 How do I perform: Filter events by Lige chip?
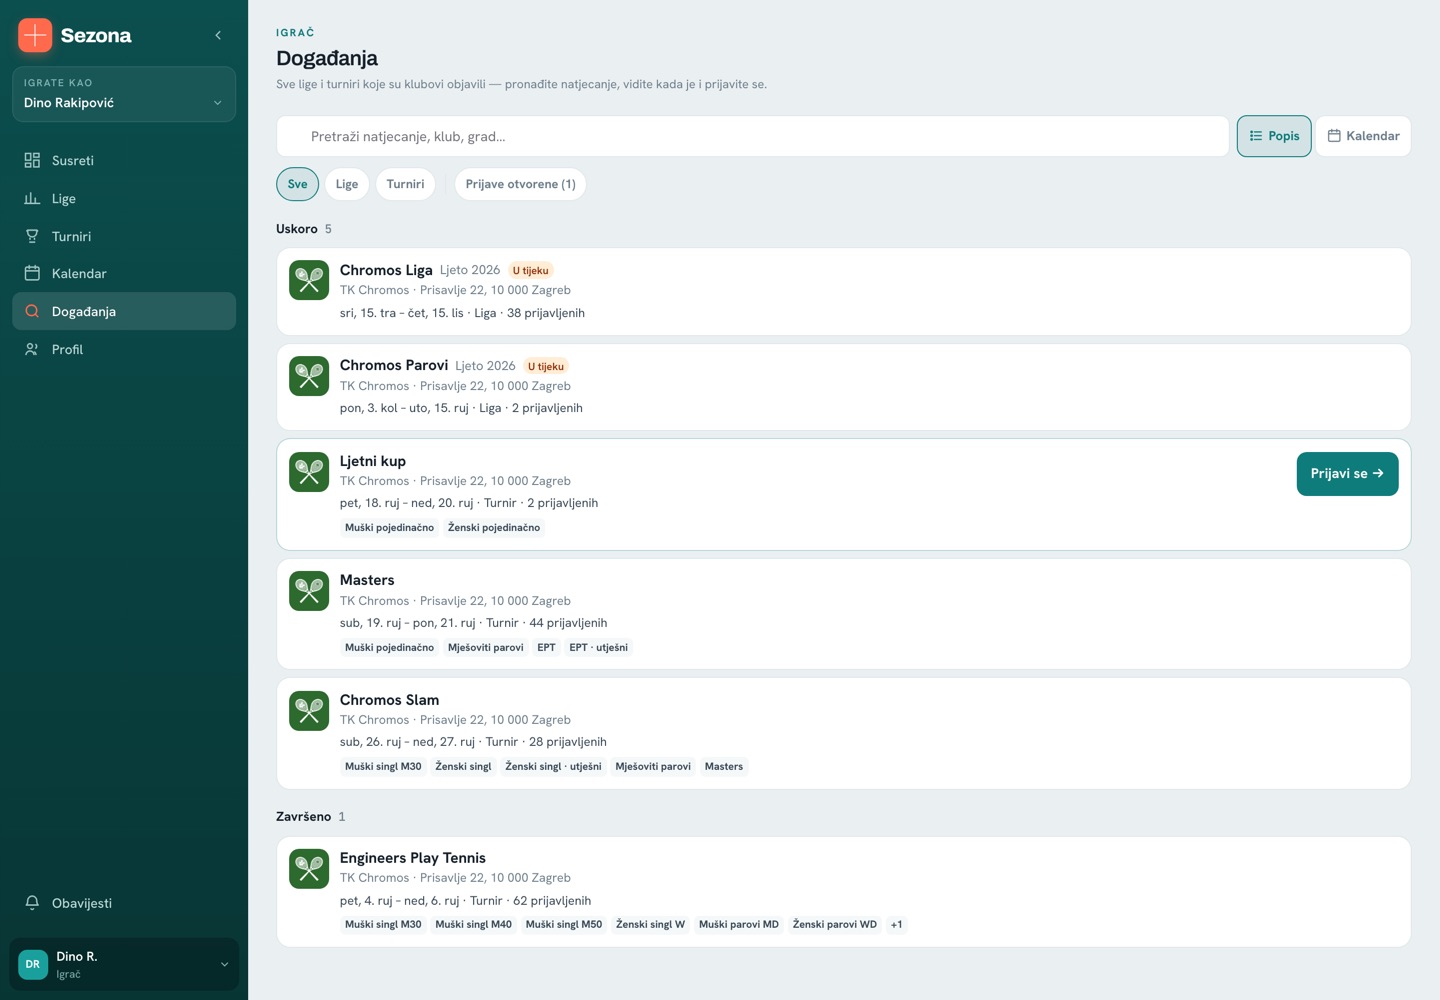[x=347, y=184]
